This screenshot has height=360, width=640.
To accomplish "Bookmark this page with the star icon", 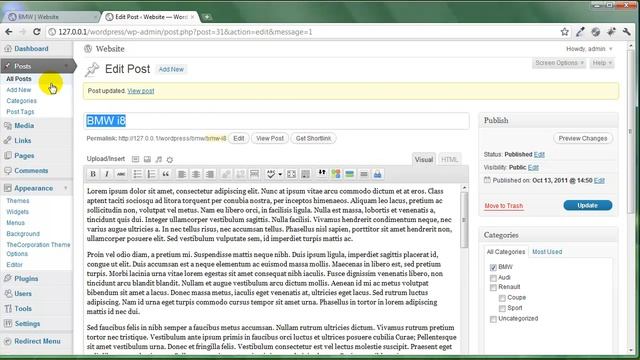I will (564, 32).
